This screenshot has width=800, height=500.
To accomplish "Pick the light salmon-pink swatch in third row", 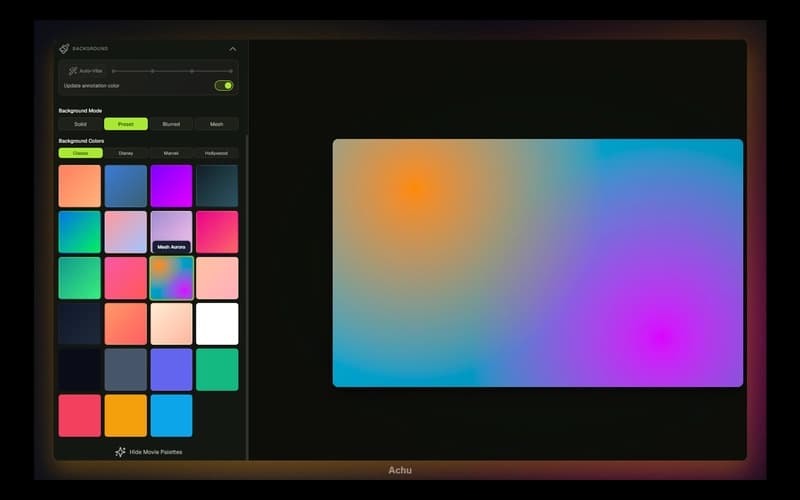I will point(217,278).
